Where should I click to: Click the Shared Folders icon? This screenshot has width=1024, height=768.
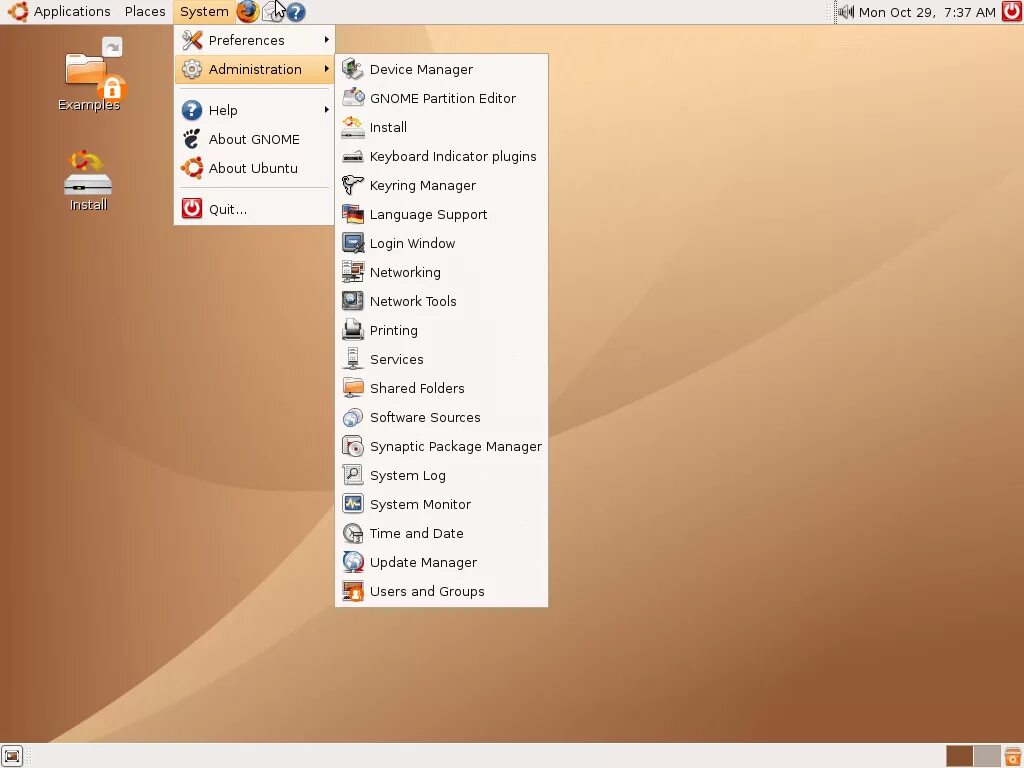tap(353, 388)
